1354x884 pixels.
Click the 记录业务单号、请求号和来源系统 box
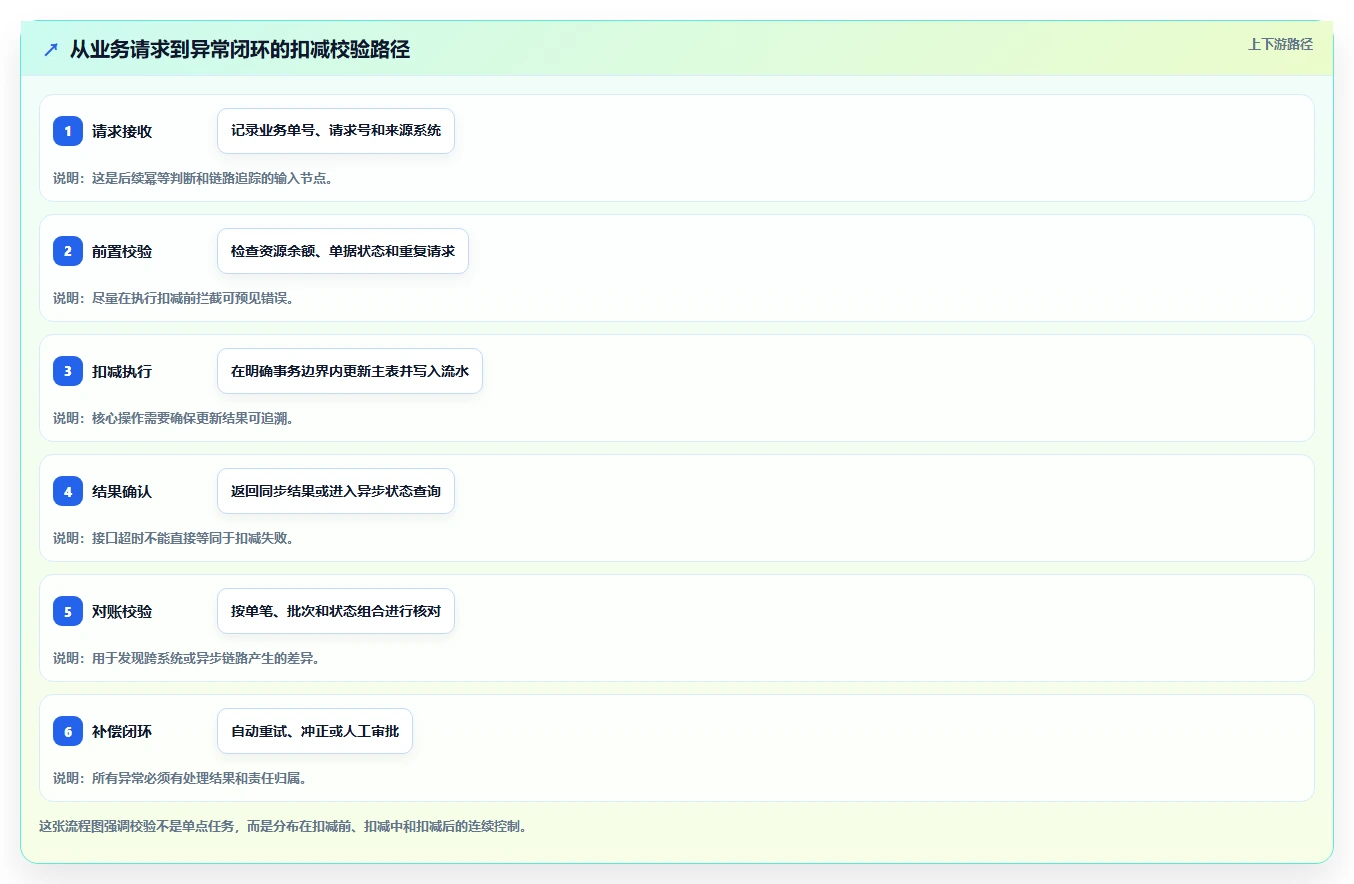336,131
